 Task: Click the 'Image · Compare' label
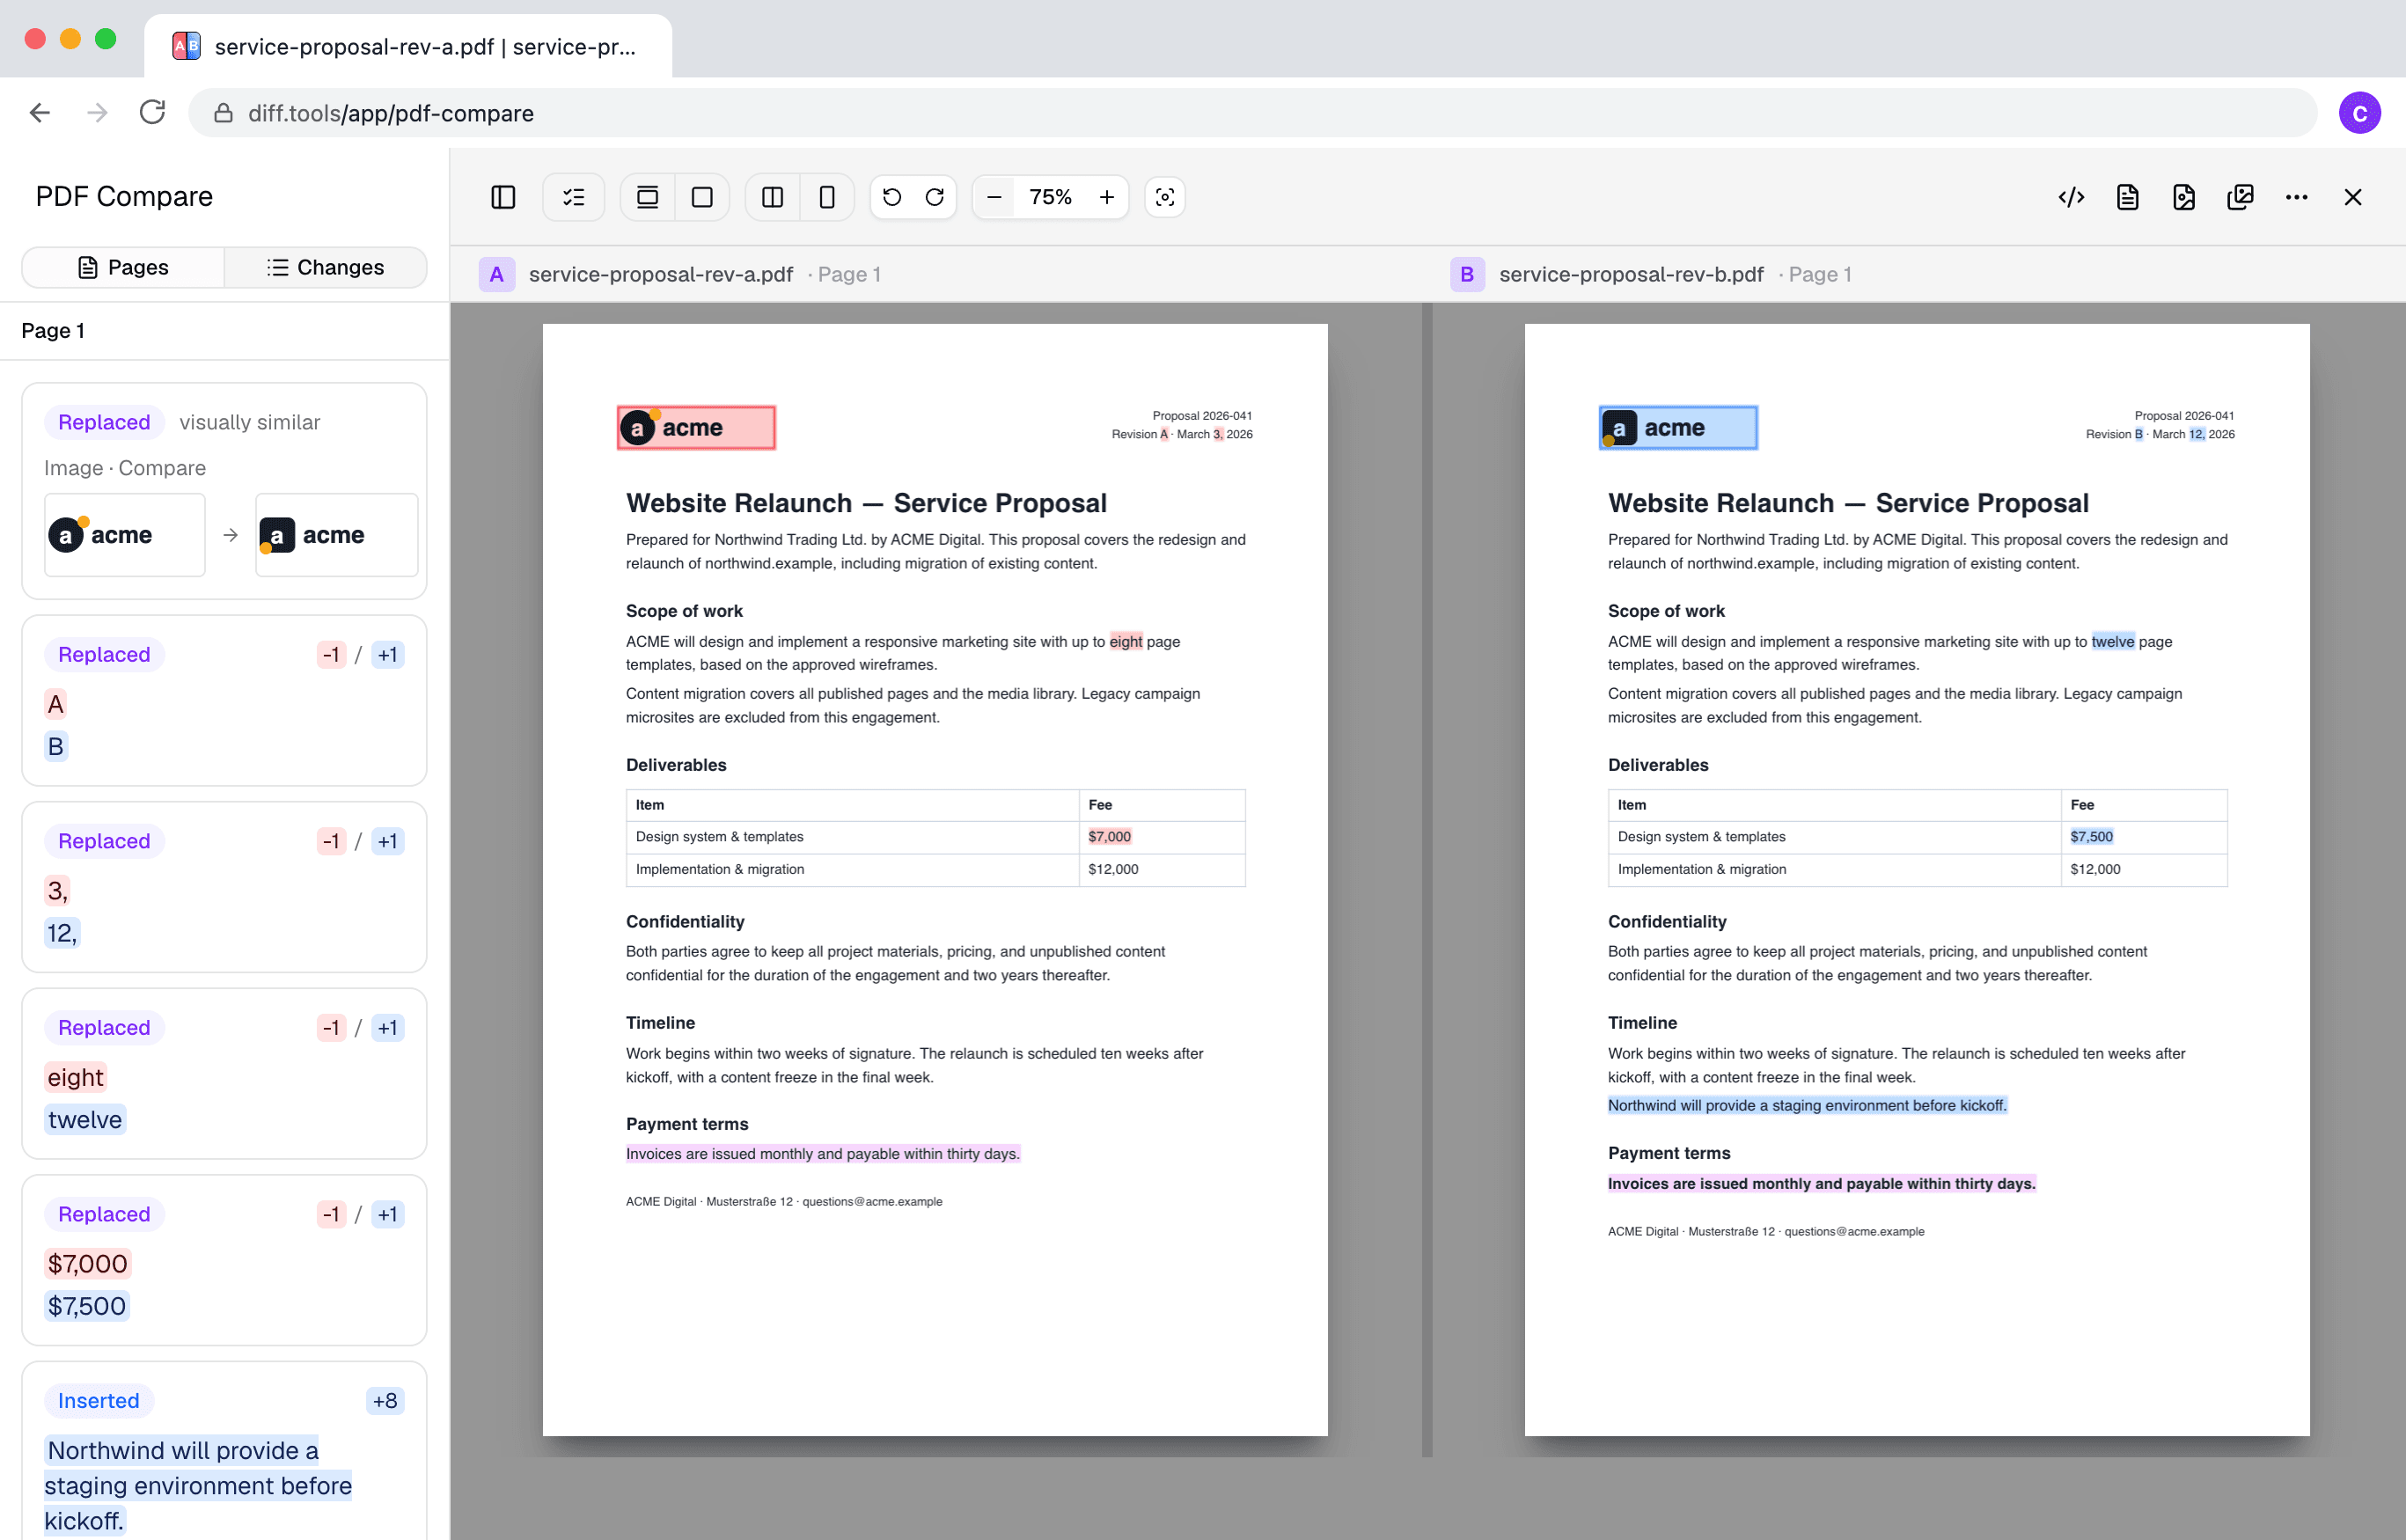coord(125,468)
